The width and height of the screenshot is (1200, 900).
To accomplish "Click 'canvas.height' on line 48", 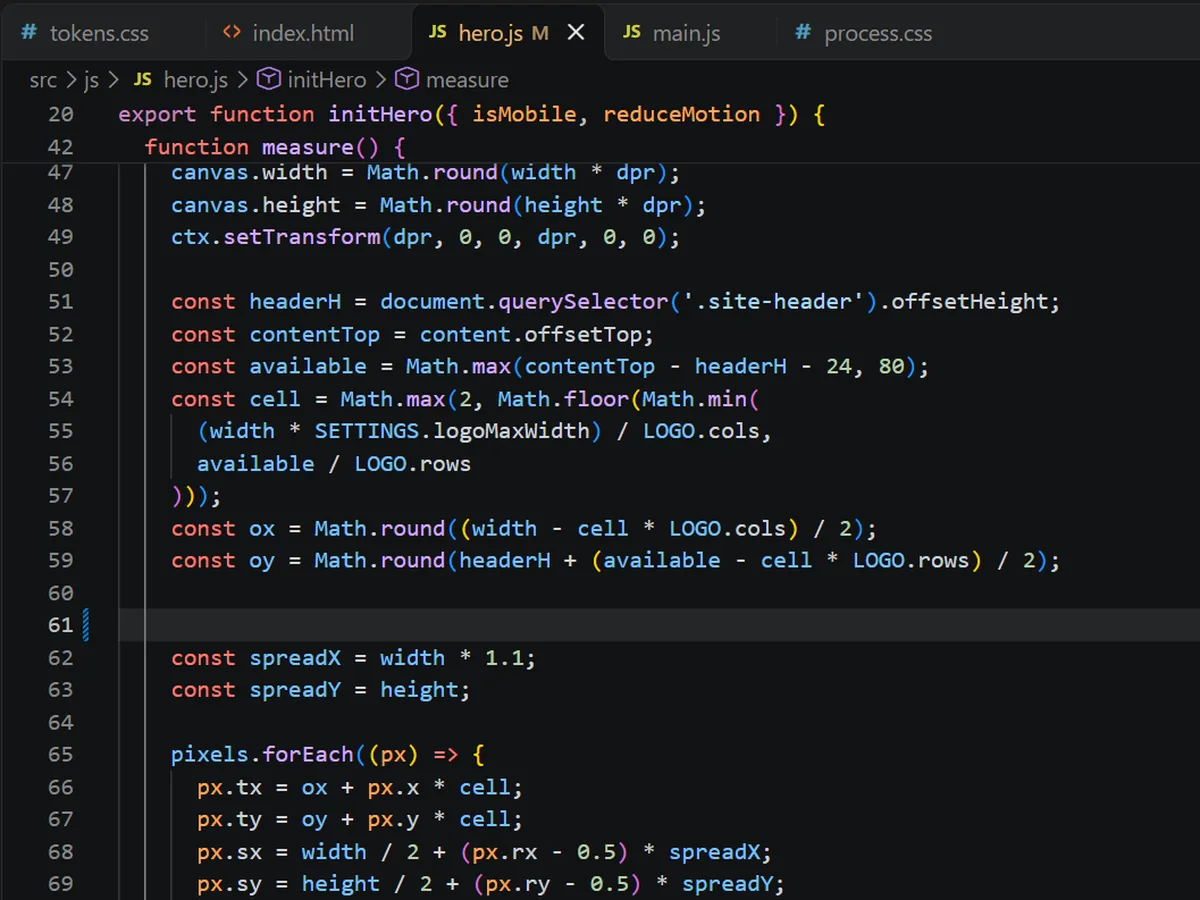I will coord(256,205).
